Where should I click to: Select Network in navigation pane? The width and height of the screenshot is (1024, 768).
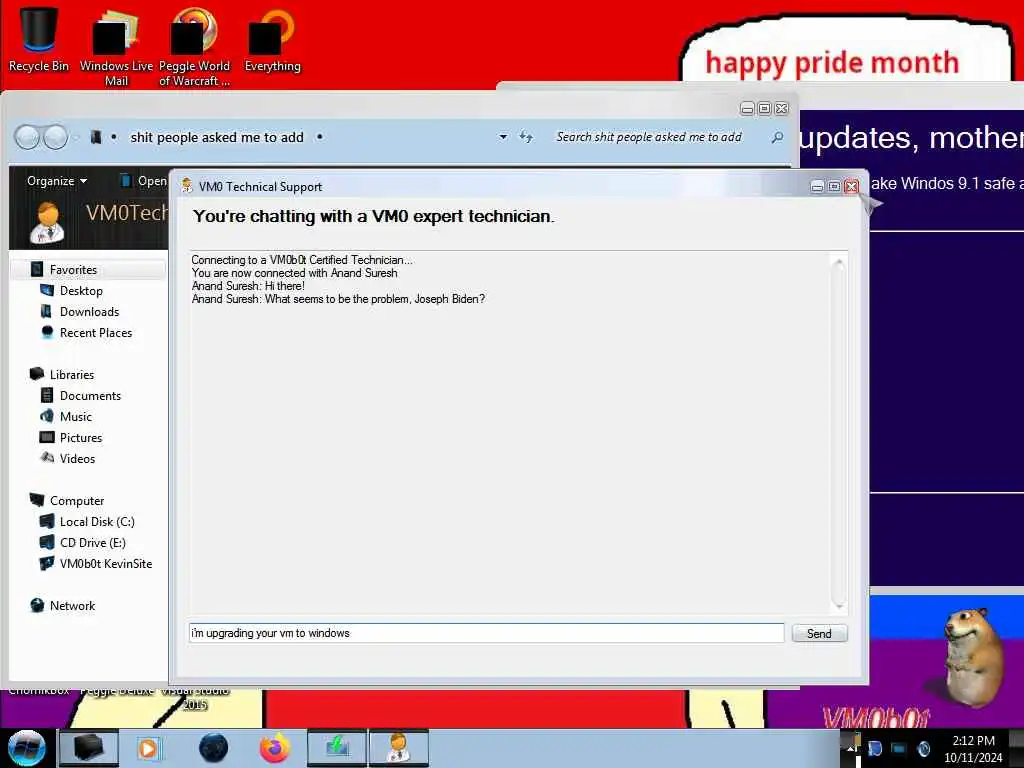click(x=72, y=605)
